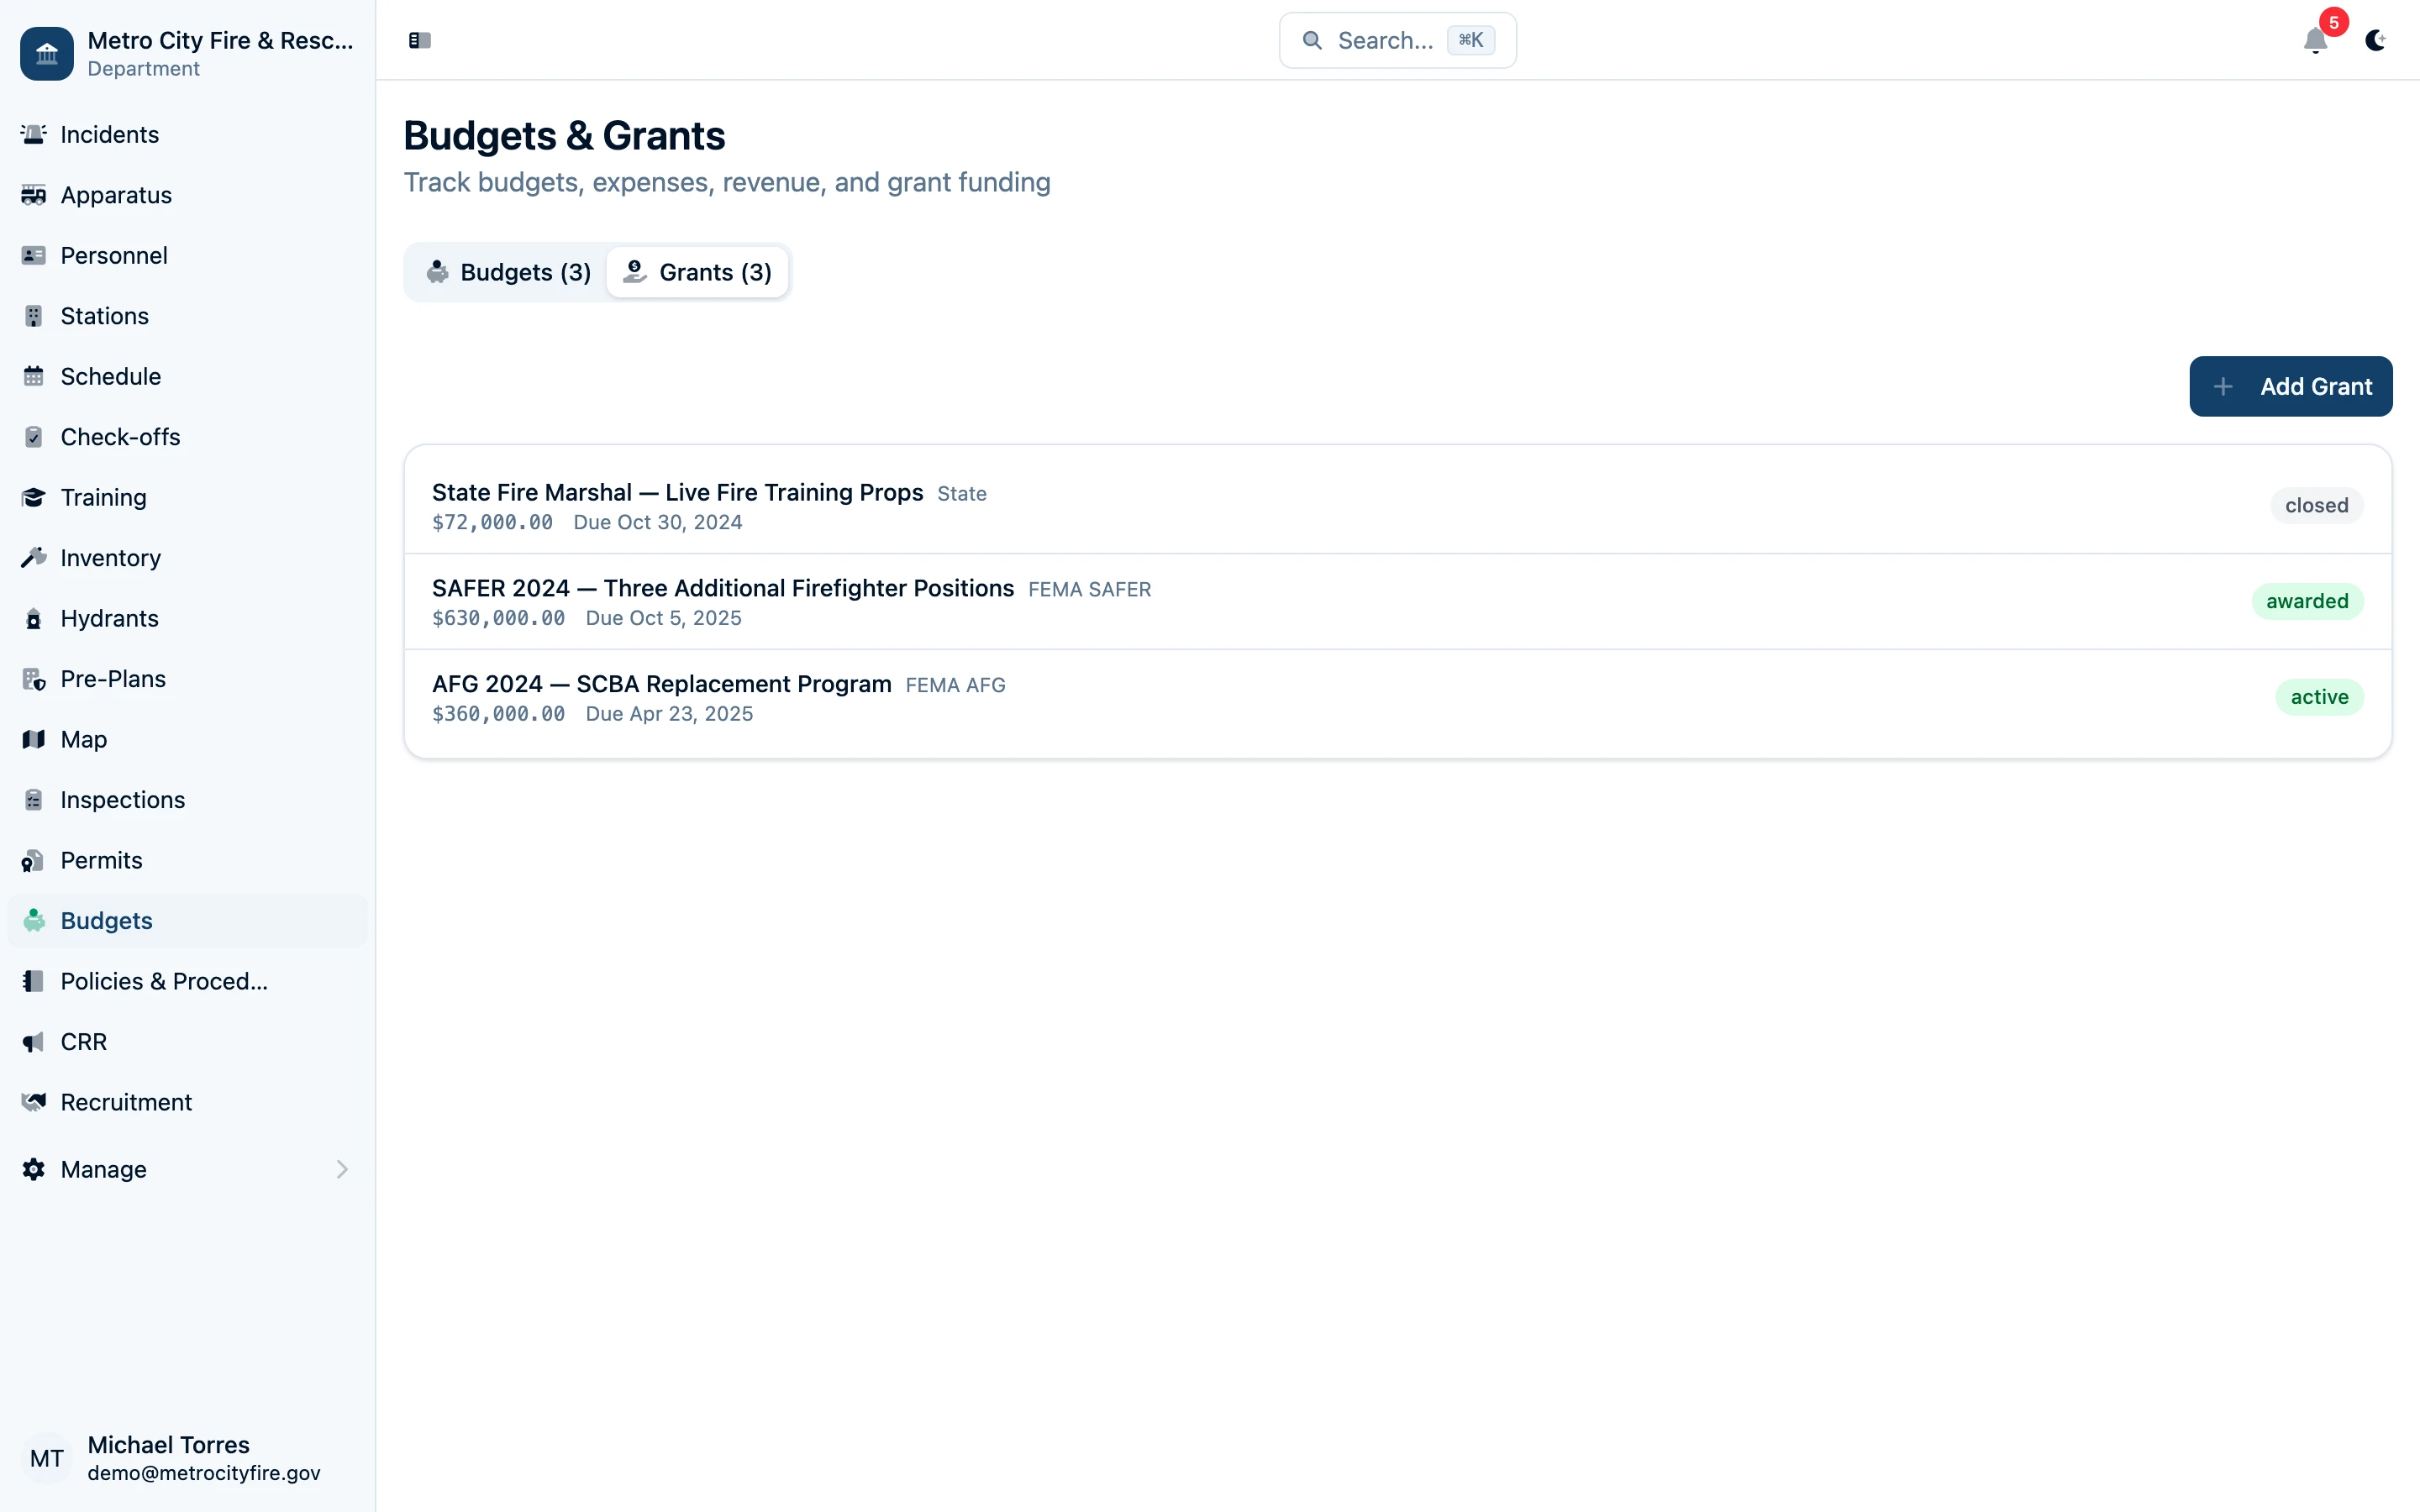Select the Grants (3) tab
The width and height of the screenshot is (2420, 1512).
[x=698, y=272]
